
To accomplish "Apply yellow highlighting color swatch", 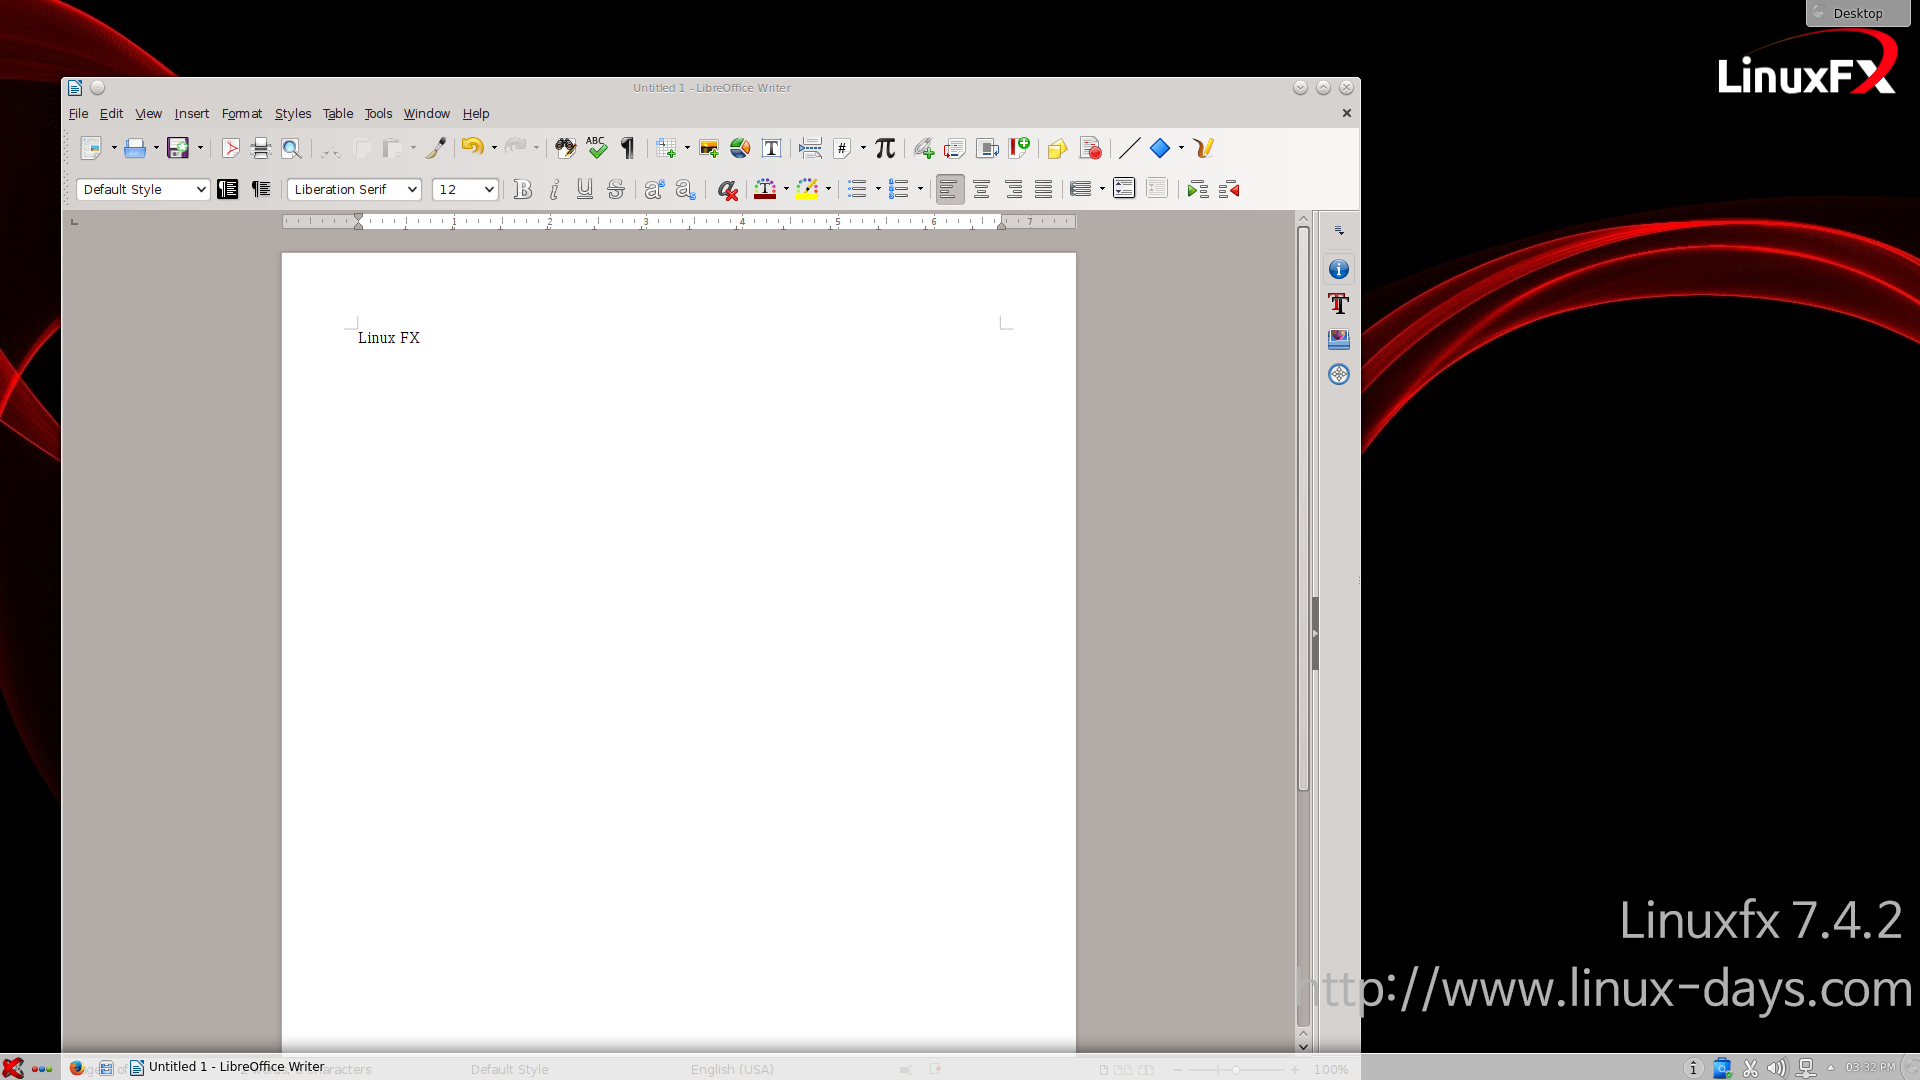I will coord(807,189).
